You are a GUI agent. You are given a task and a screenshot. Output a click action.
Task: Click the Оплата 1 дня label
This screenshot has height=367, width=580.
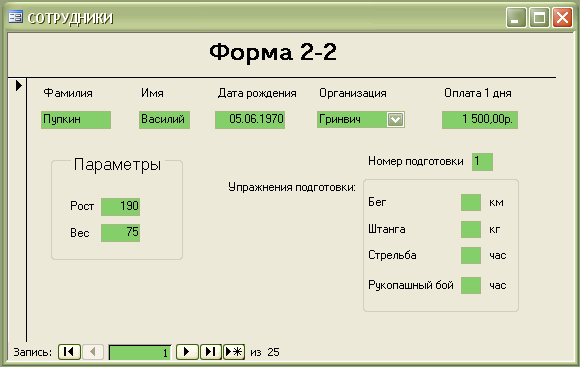click(x=478, y=93)
